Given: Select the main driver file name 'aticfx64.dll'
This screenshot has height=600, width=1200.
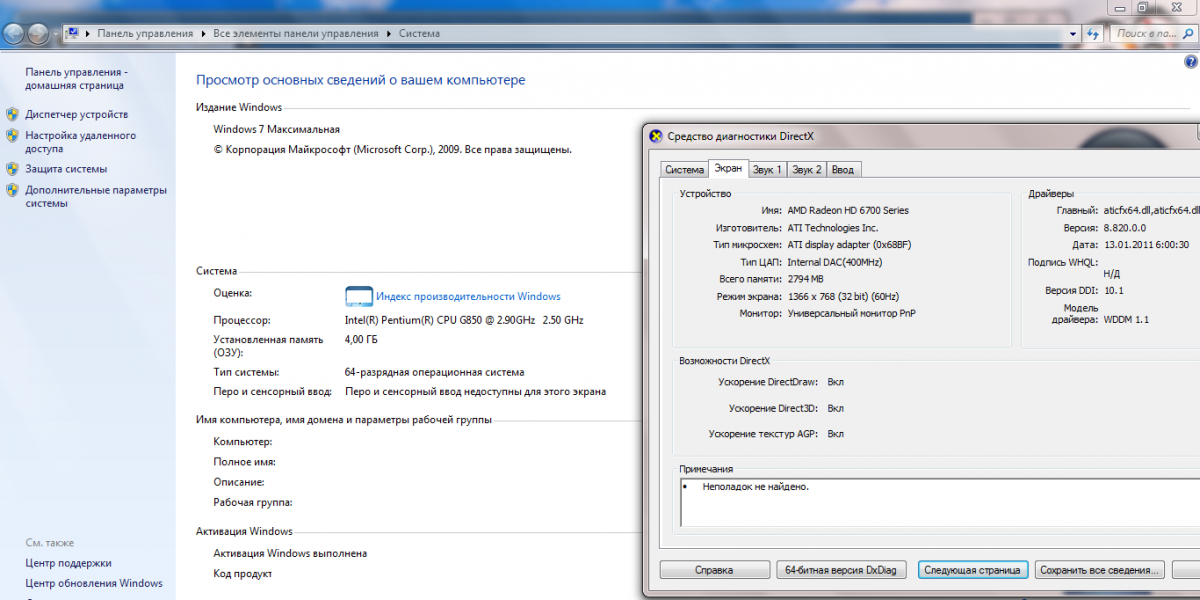Looking at the screenshot, I should pos(1128,211).
